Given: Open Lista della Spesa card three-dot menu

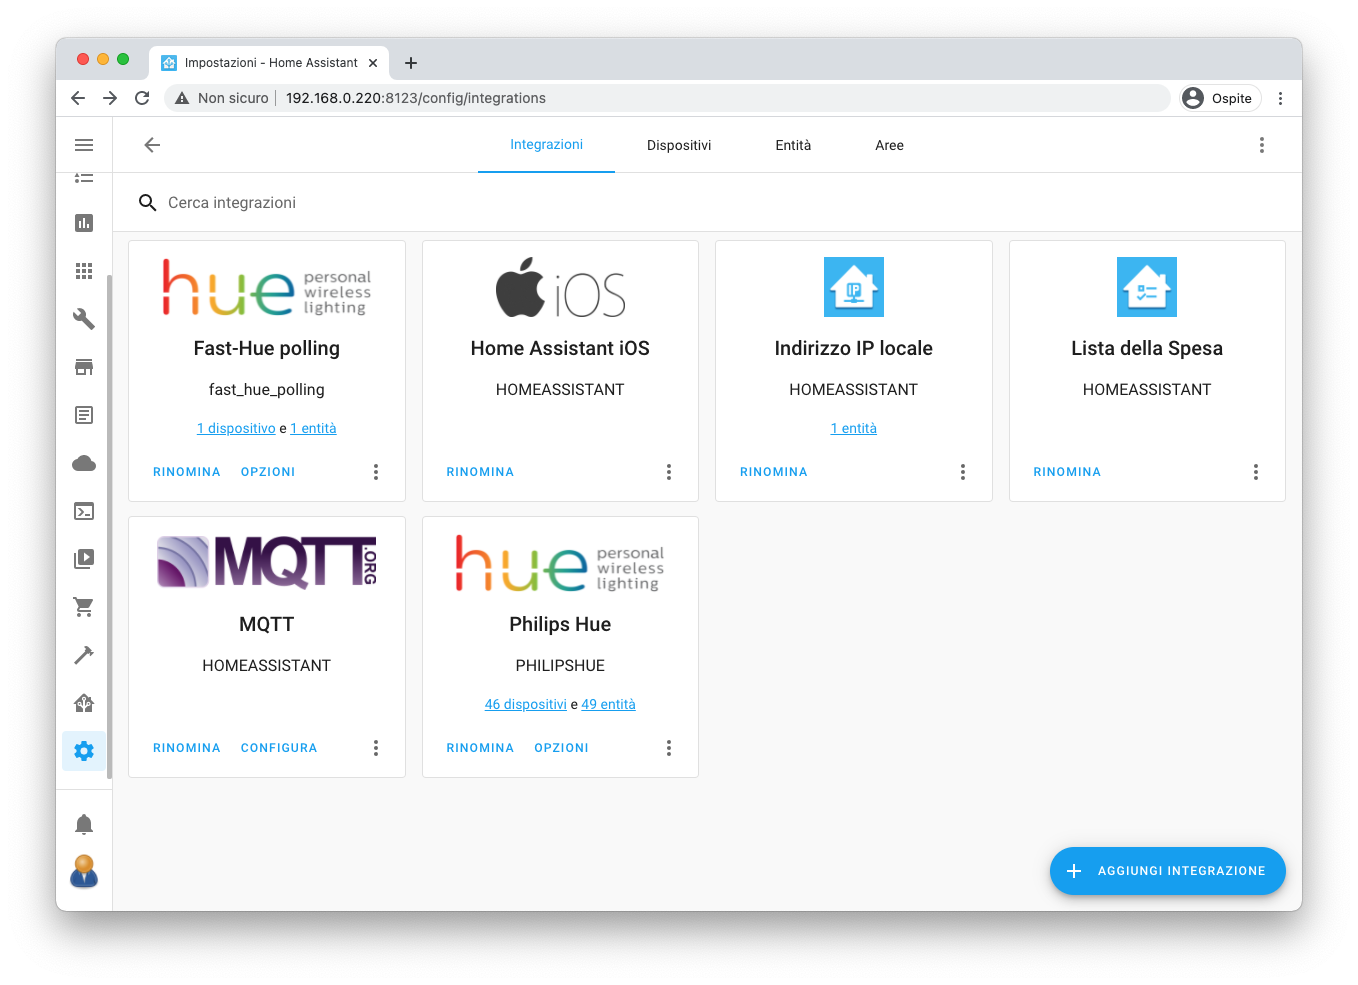Looking at the screenshot, I should pos(1256,472).
